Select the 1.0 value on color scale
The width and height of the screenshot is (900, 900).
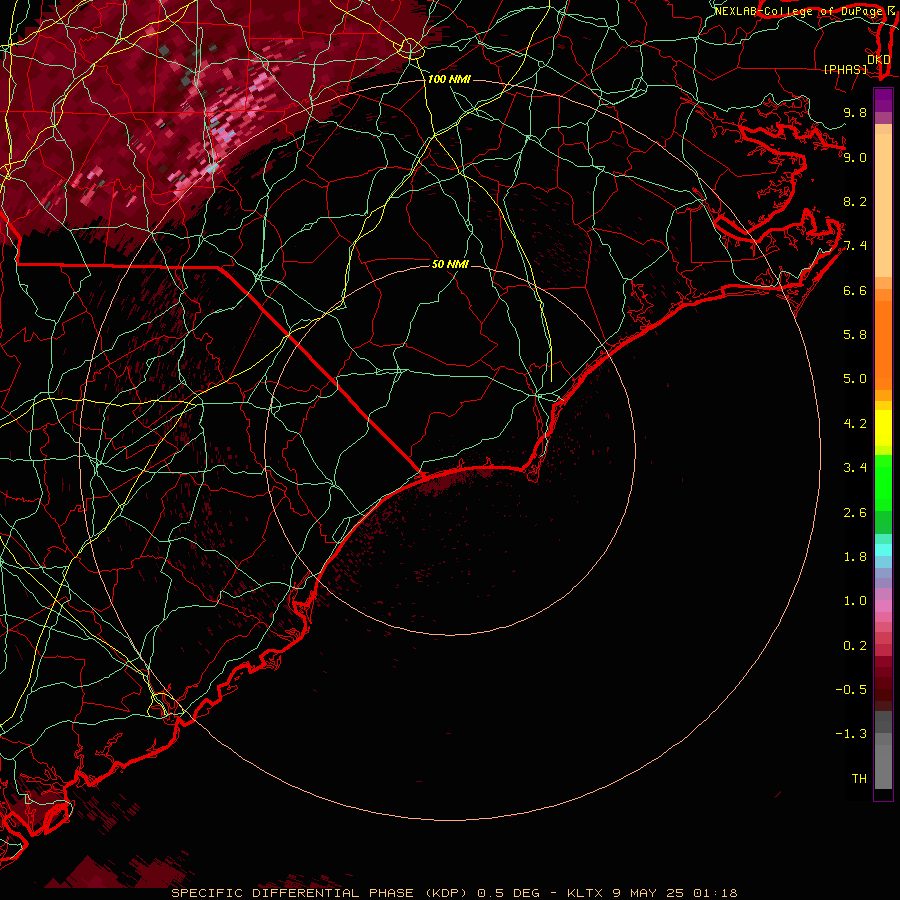click(855, 601)
